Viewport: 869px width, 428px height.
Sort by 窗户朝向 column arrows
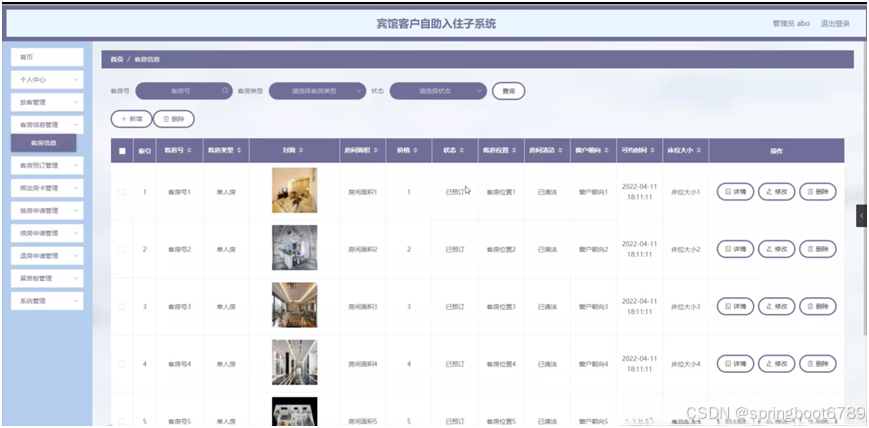[606, 150]
